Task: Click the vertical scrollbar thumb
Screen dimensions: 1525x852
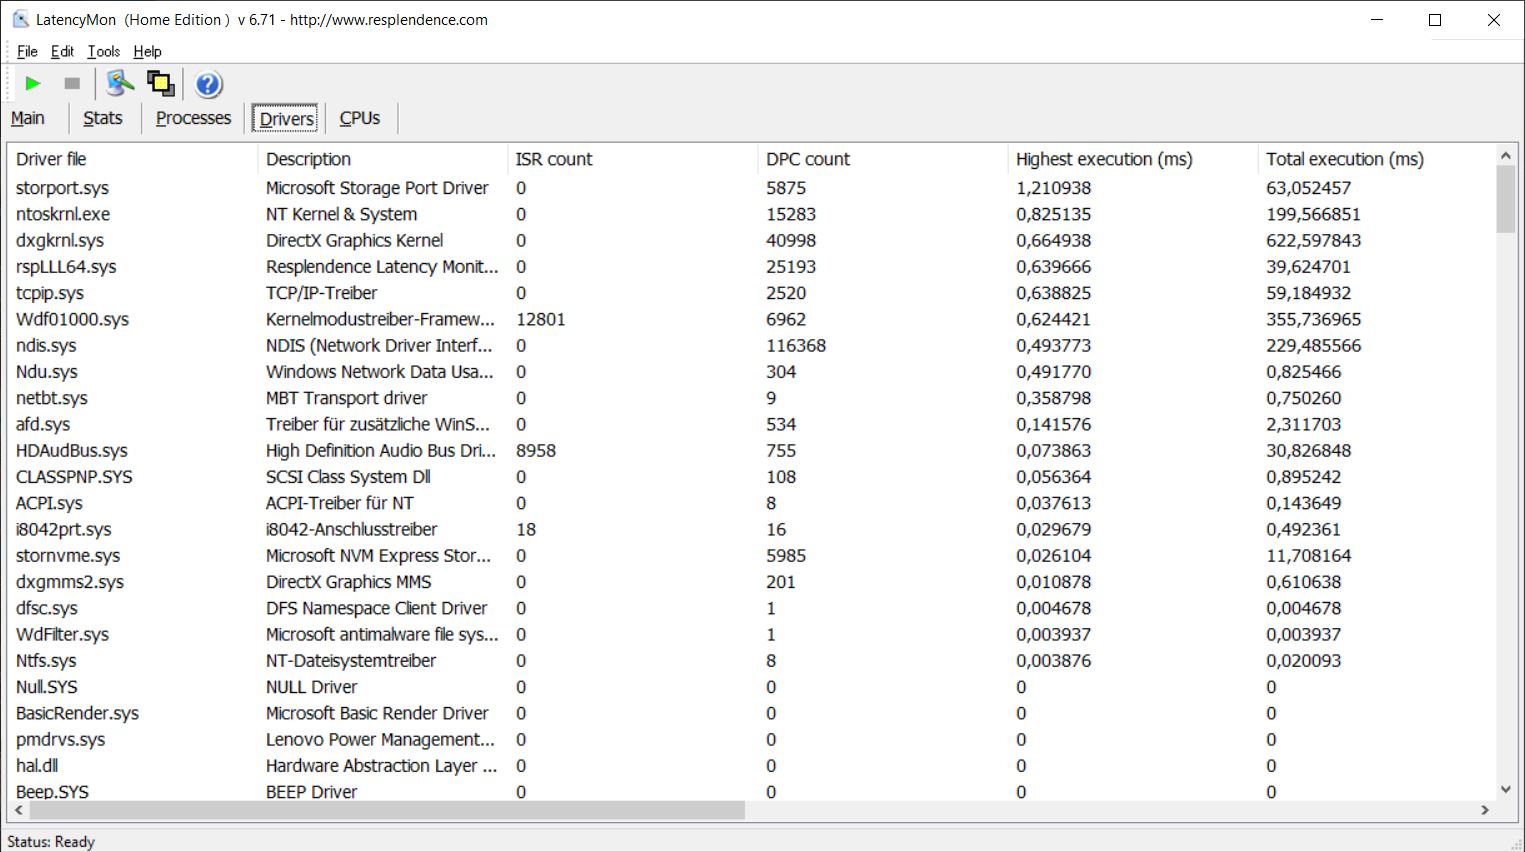Action: (1506, 199)
